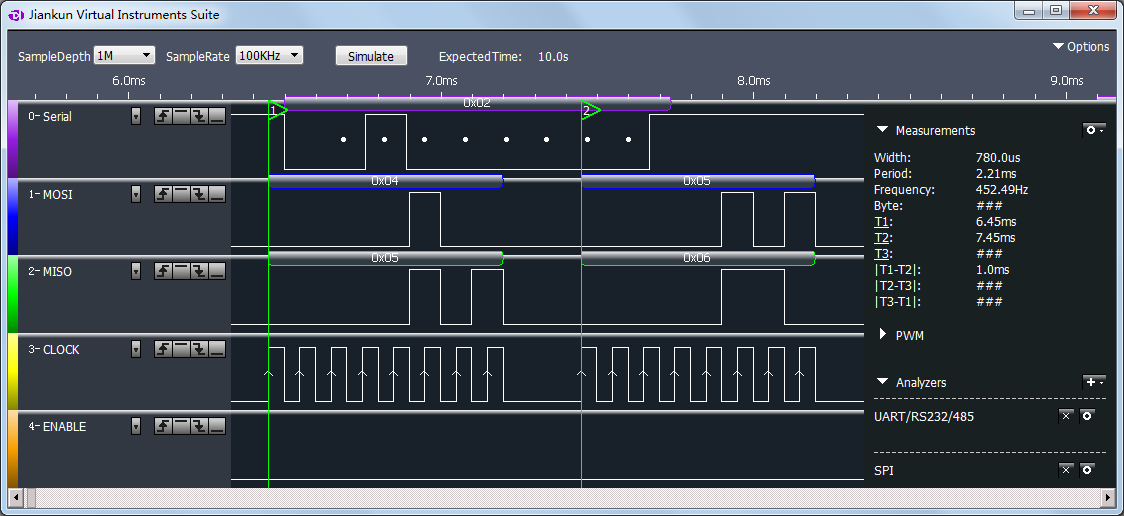Screen dimensions: 1124x516
Task: Open the Serial channel dropdown menu
Action: [136, 117]
